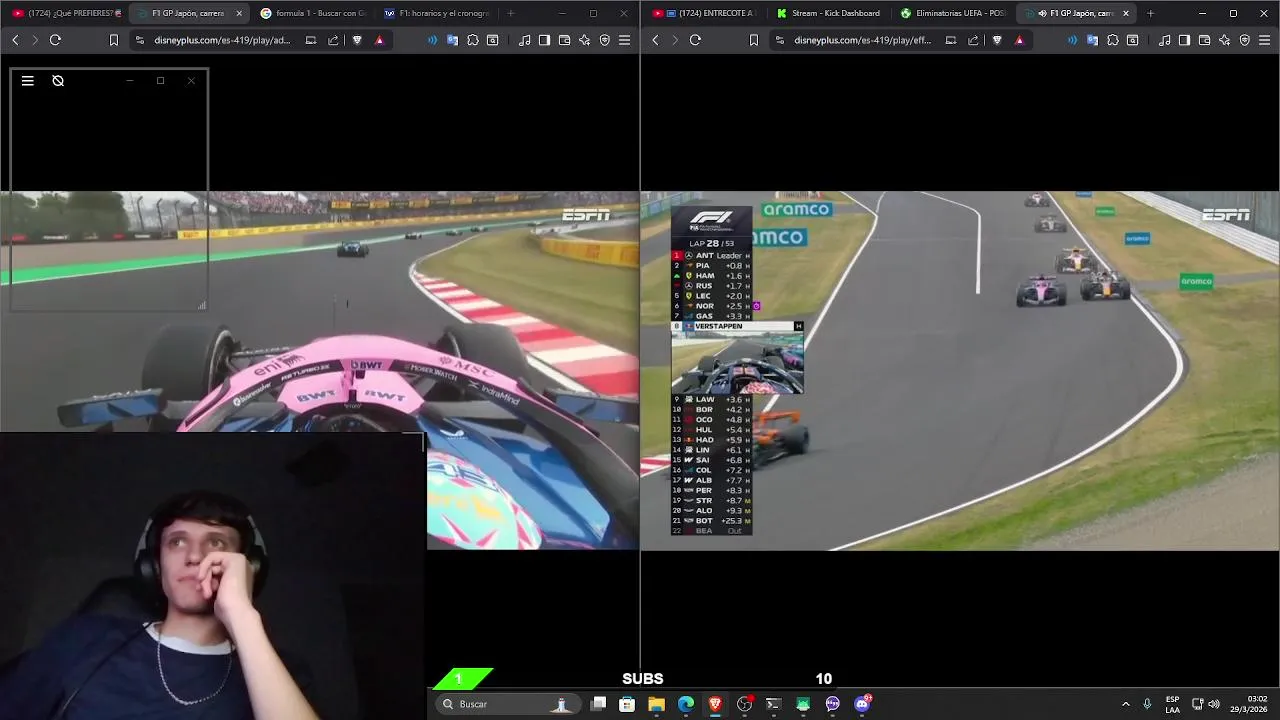
Task: Open extensions puzzle icon in left window
Action: 473,40
